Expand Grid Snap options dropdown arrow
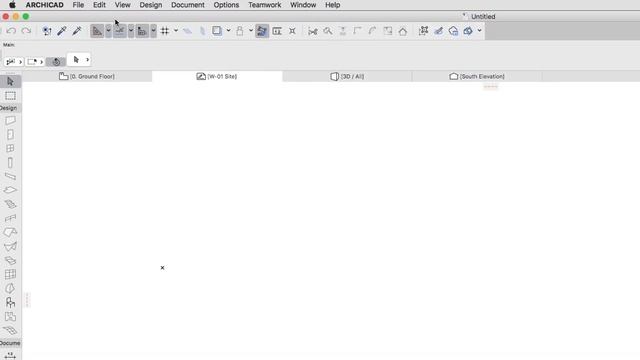The width and height of the screenshot is (640, 360). point(176,31)
